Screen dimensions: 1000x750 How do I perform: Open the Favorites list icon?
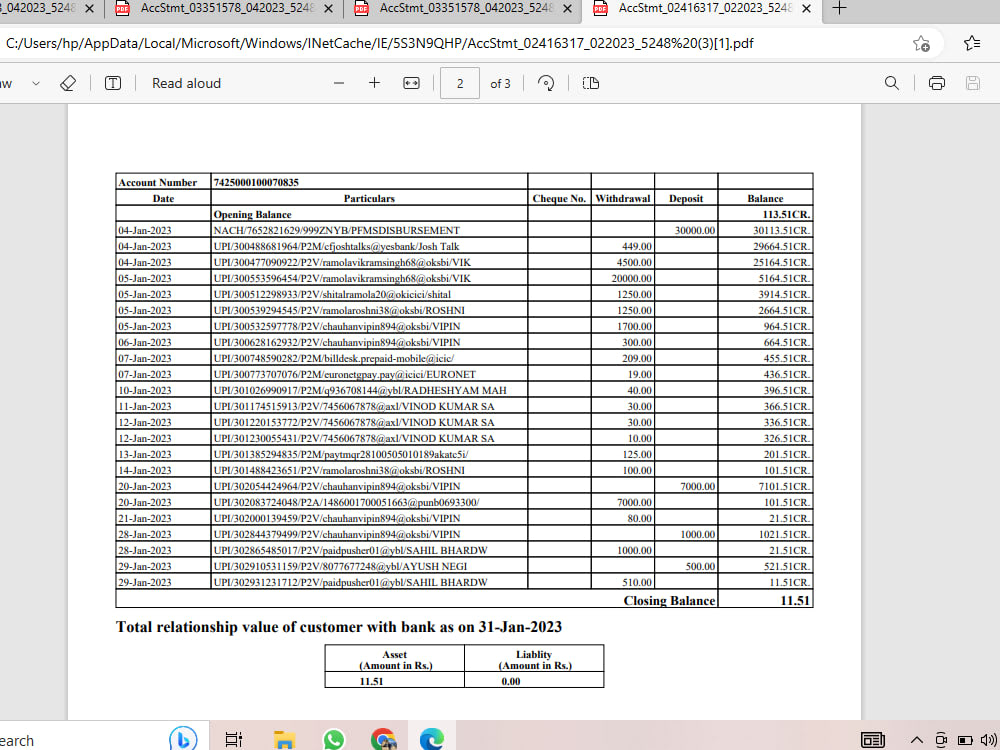972,43
